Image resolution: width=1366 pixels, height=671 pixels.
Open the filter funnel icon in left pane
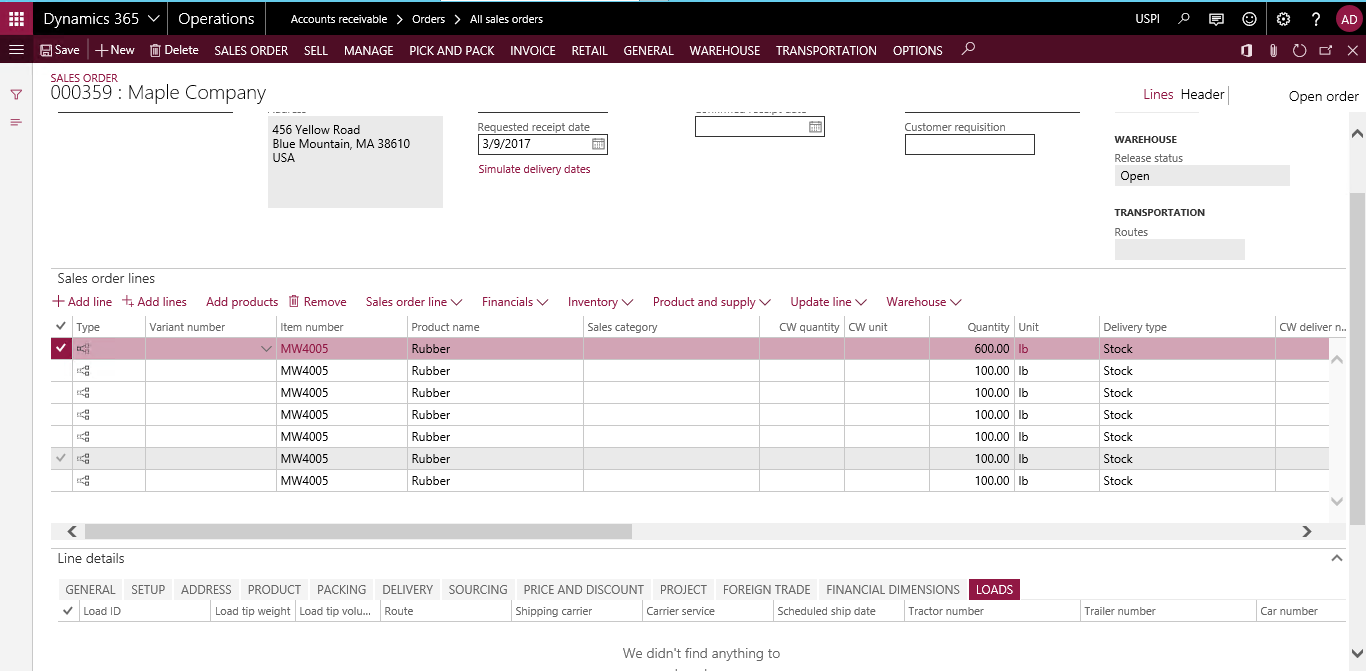(x=16, y=95)
